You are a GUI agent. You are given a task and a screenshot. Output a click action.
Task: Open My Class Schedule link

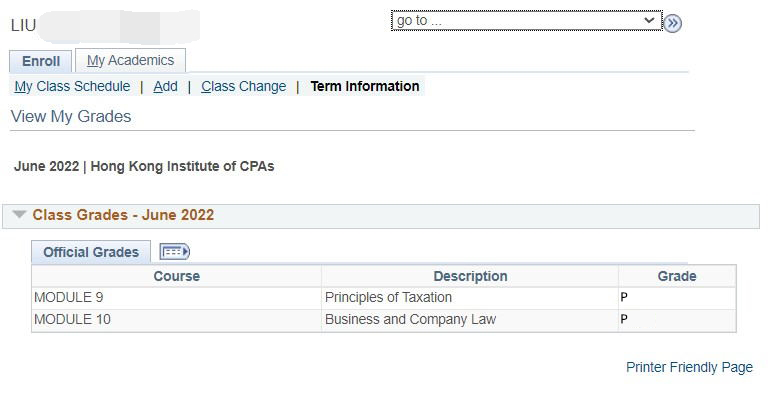(x=72, y=86)
